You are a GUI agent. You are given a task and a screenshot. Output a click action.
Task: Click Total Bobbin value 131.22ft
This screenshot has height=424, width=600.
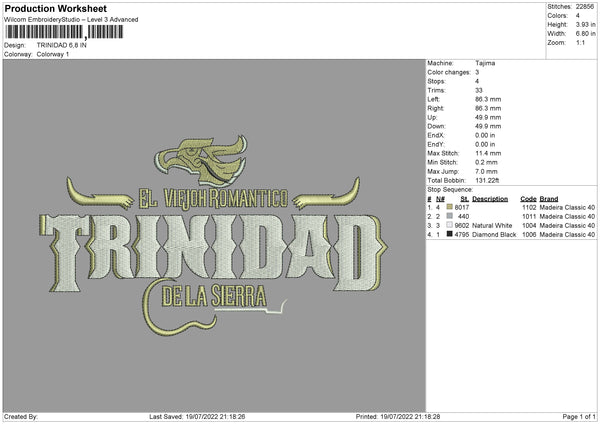(487, 180)
